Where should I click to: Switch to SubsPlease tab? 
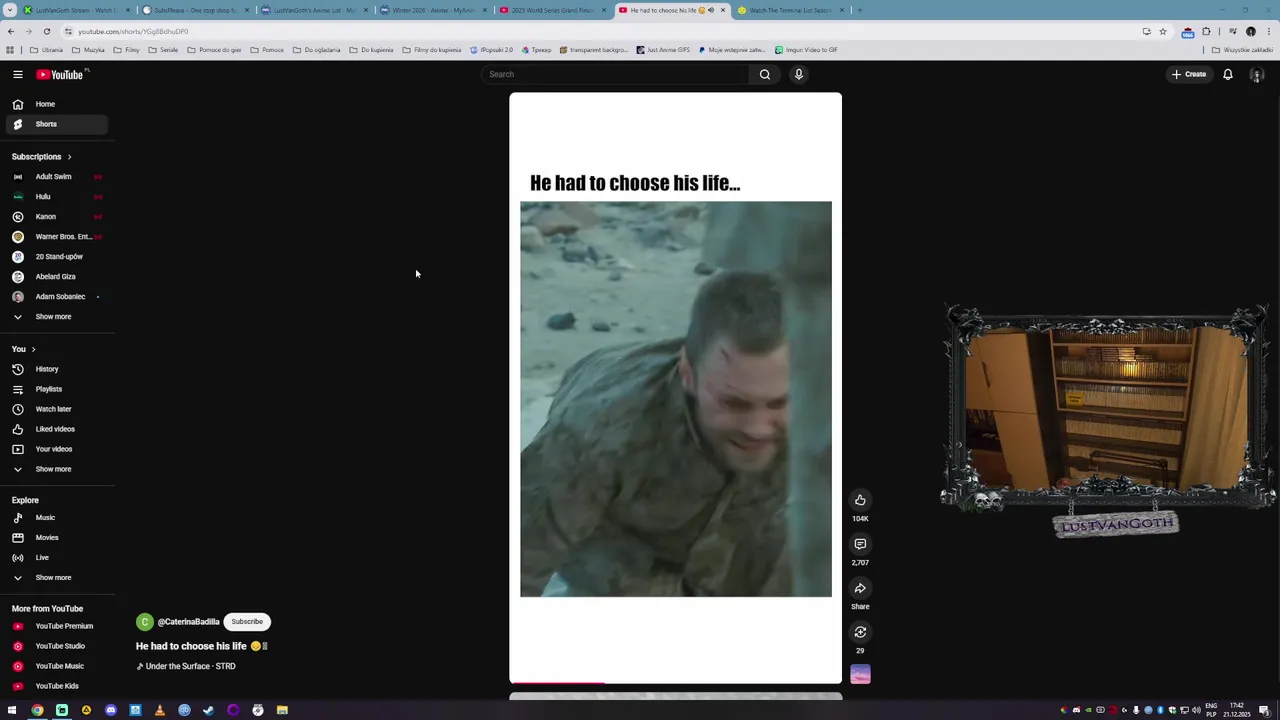[x=194, y=10]
